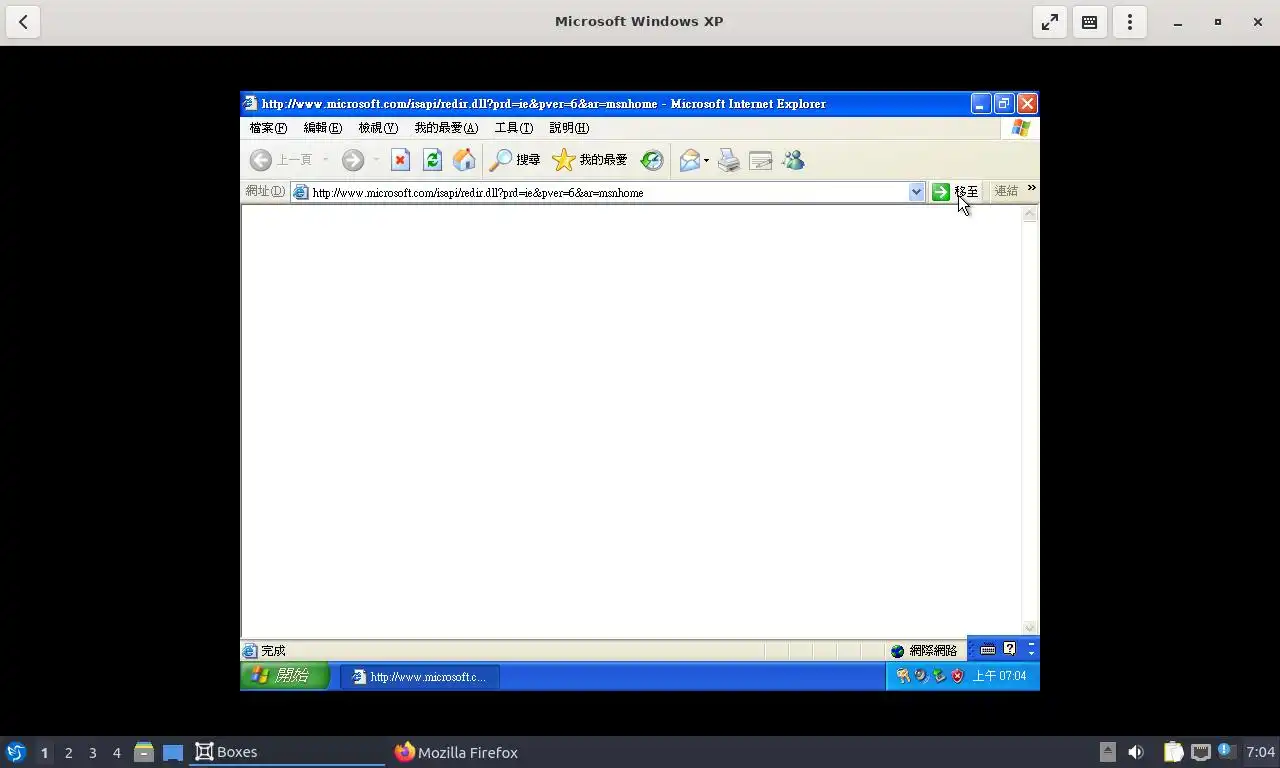
Task: Open the Messenger people icon
Action: tap(794, 160)
